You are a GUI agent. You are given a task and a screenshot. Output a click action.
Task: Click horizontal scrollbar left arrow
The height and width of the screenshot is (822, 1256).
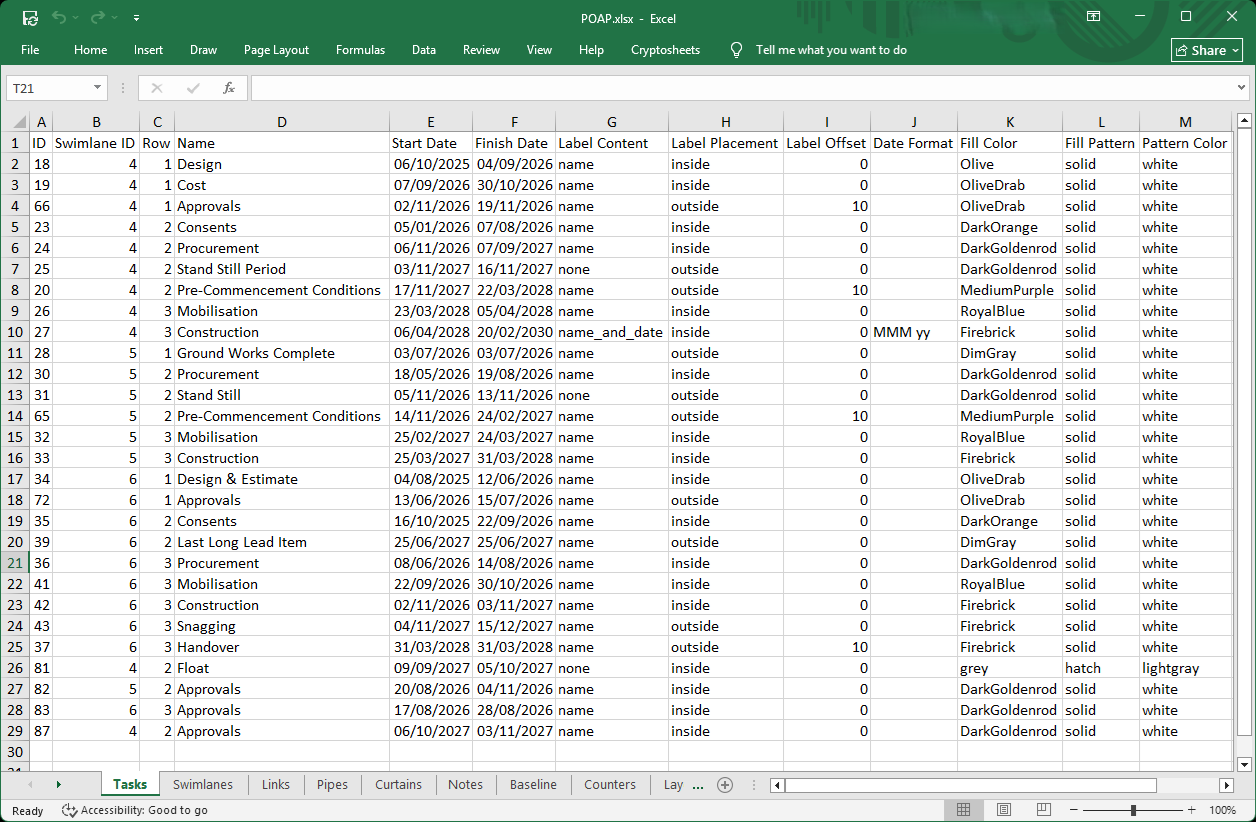(x=776, y=785)
